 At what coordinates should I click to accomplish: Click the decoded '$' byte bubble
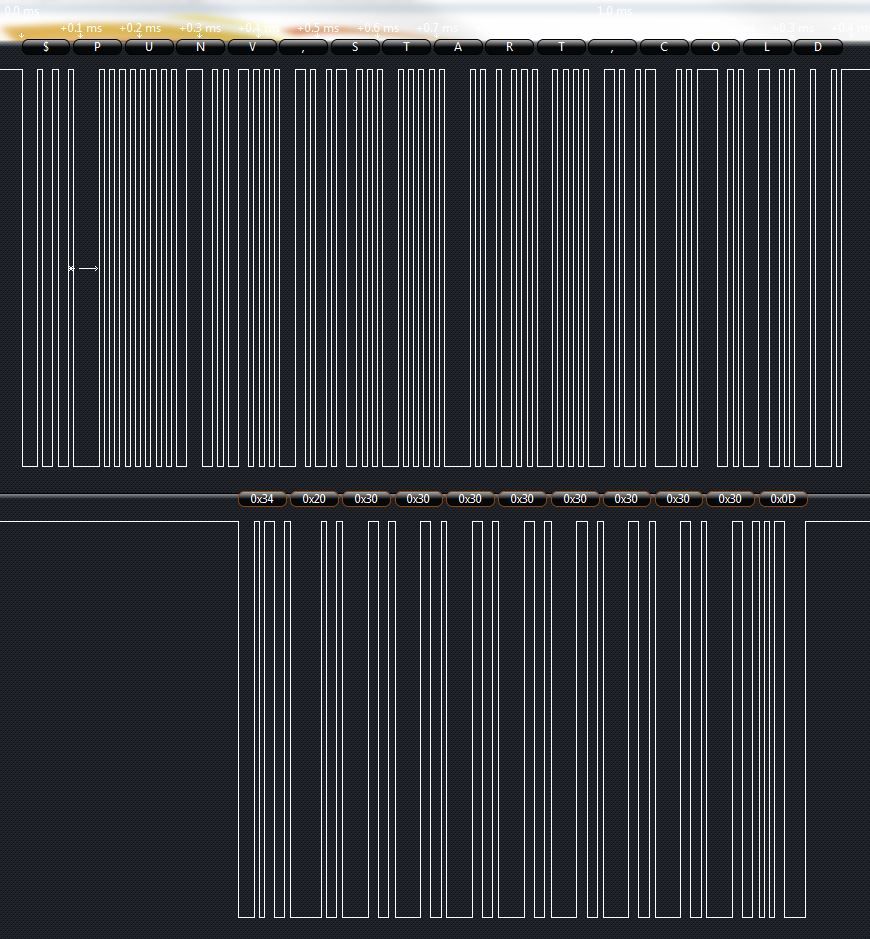(46, 47)
